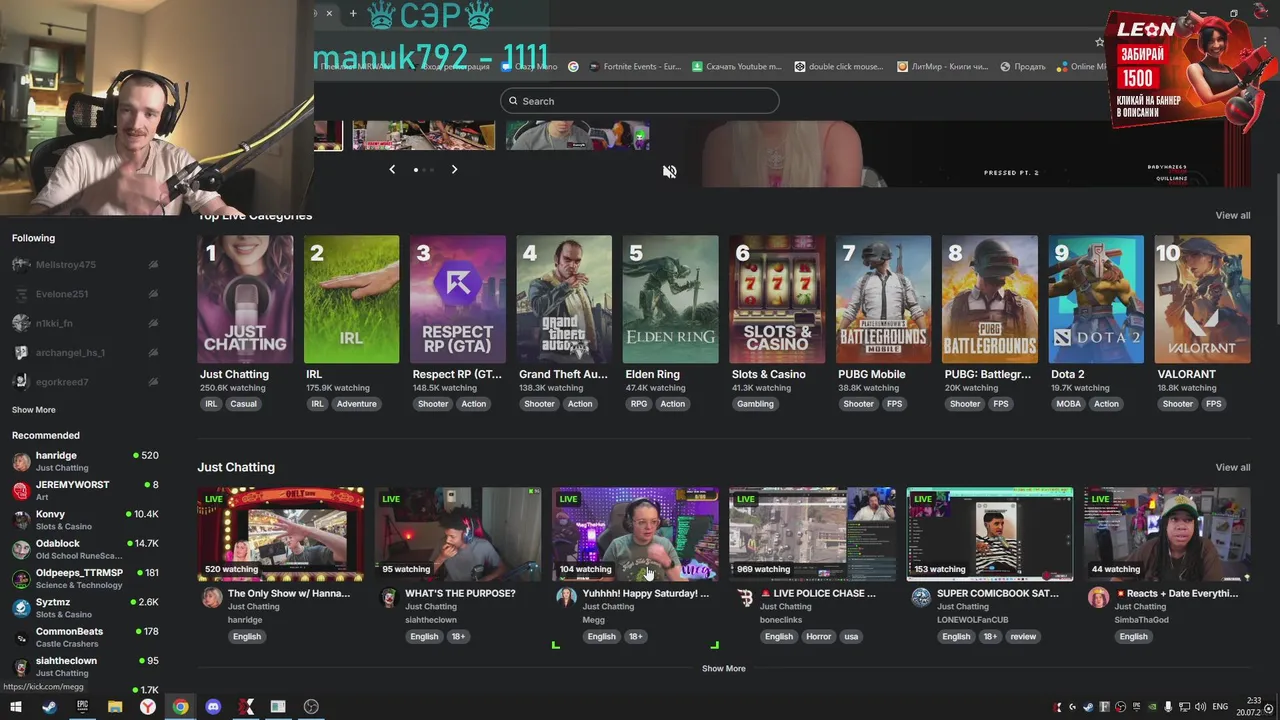The image size is (1280, 720).
Task: Open the PUBG Mobile category cover
Action: (x=883, y=299)
